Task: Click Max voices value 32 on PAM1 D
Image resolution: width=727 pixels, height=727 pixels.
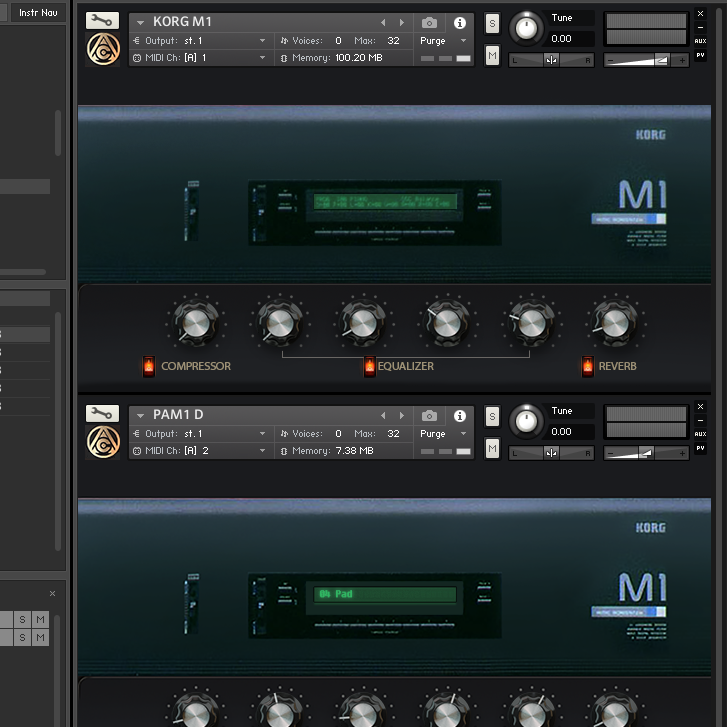Action: coord(393,434)
